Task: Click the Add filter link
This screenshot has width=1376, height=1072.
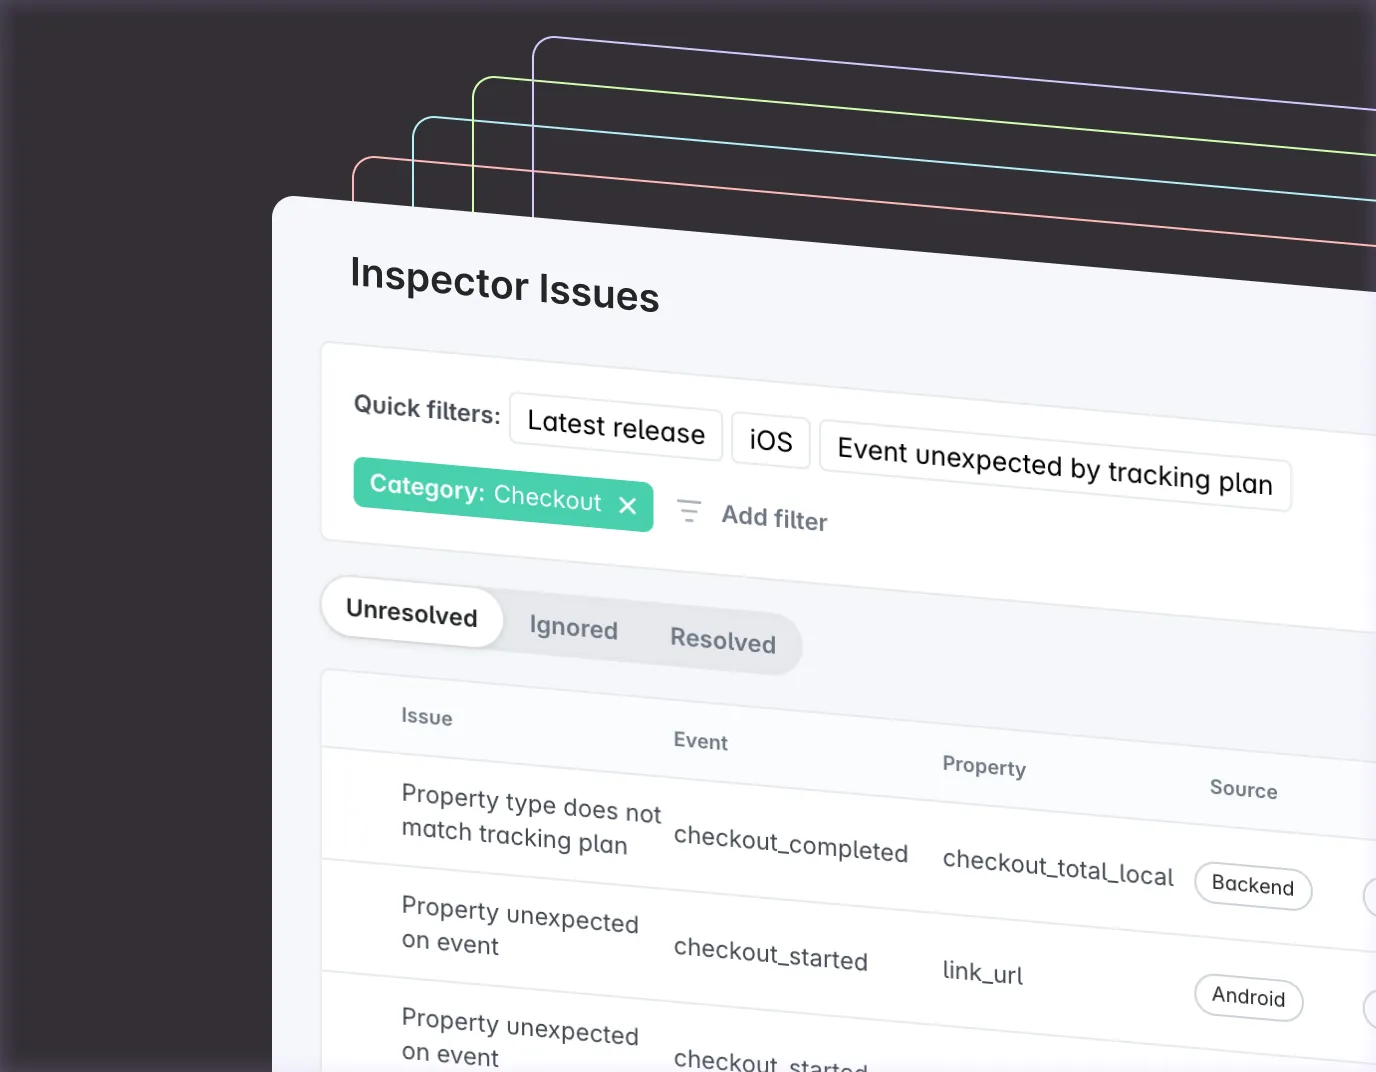Action: point(775,518)
